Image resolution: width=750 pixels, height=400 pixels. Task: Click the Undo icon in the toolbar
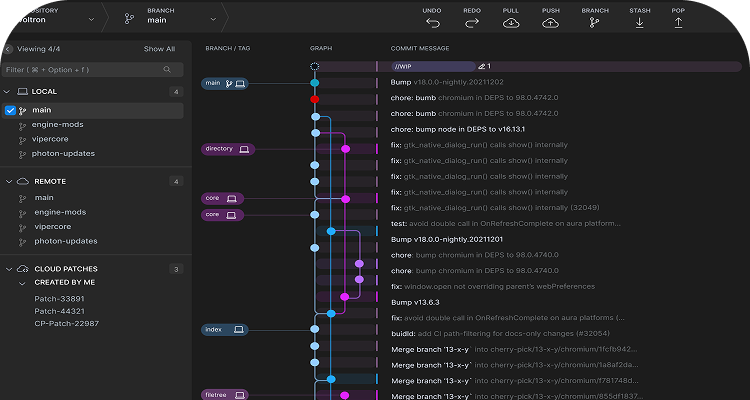pos(432,22)
